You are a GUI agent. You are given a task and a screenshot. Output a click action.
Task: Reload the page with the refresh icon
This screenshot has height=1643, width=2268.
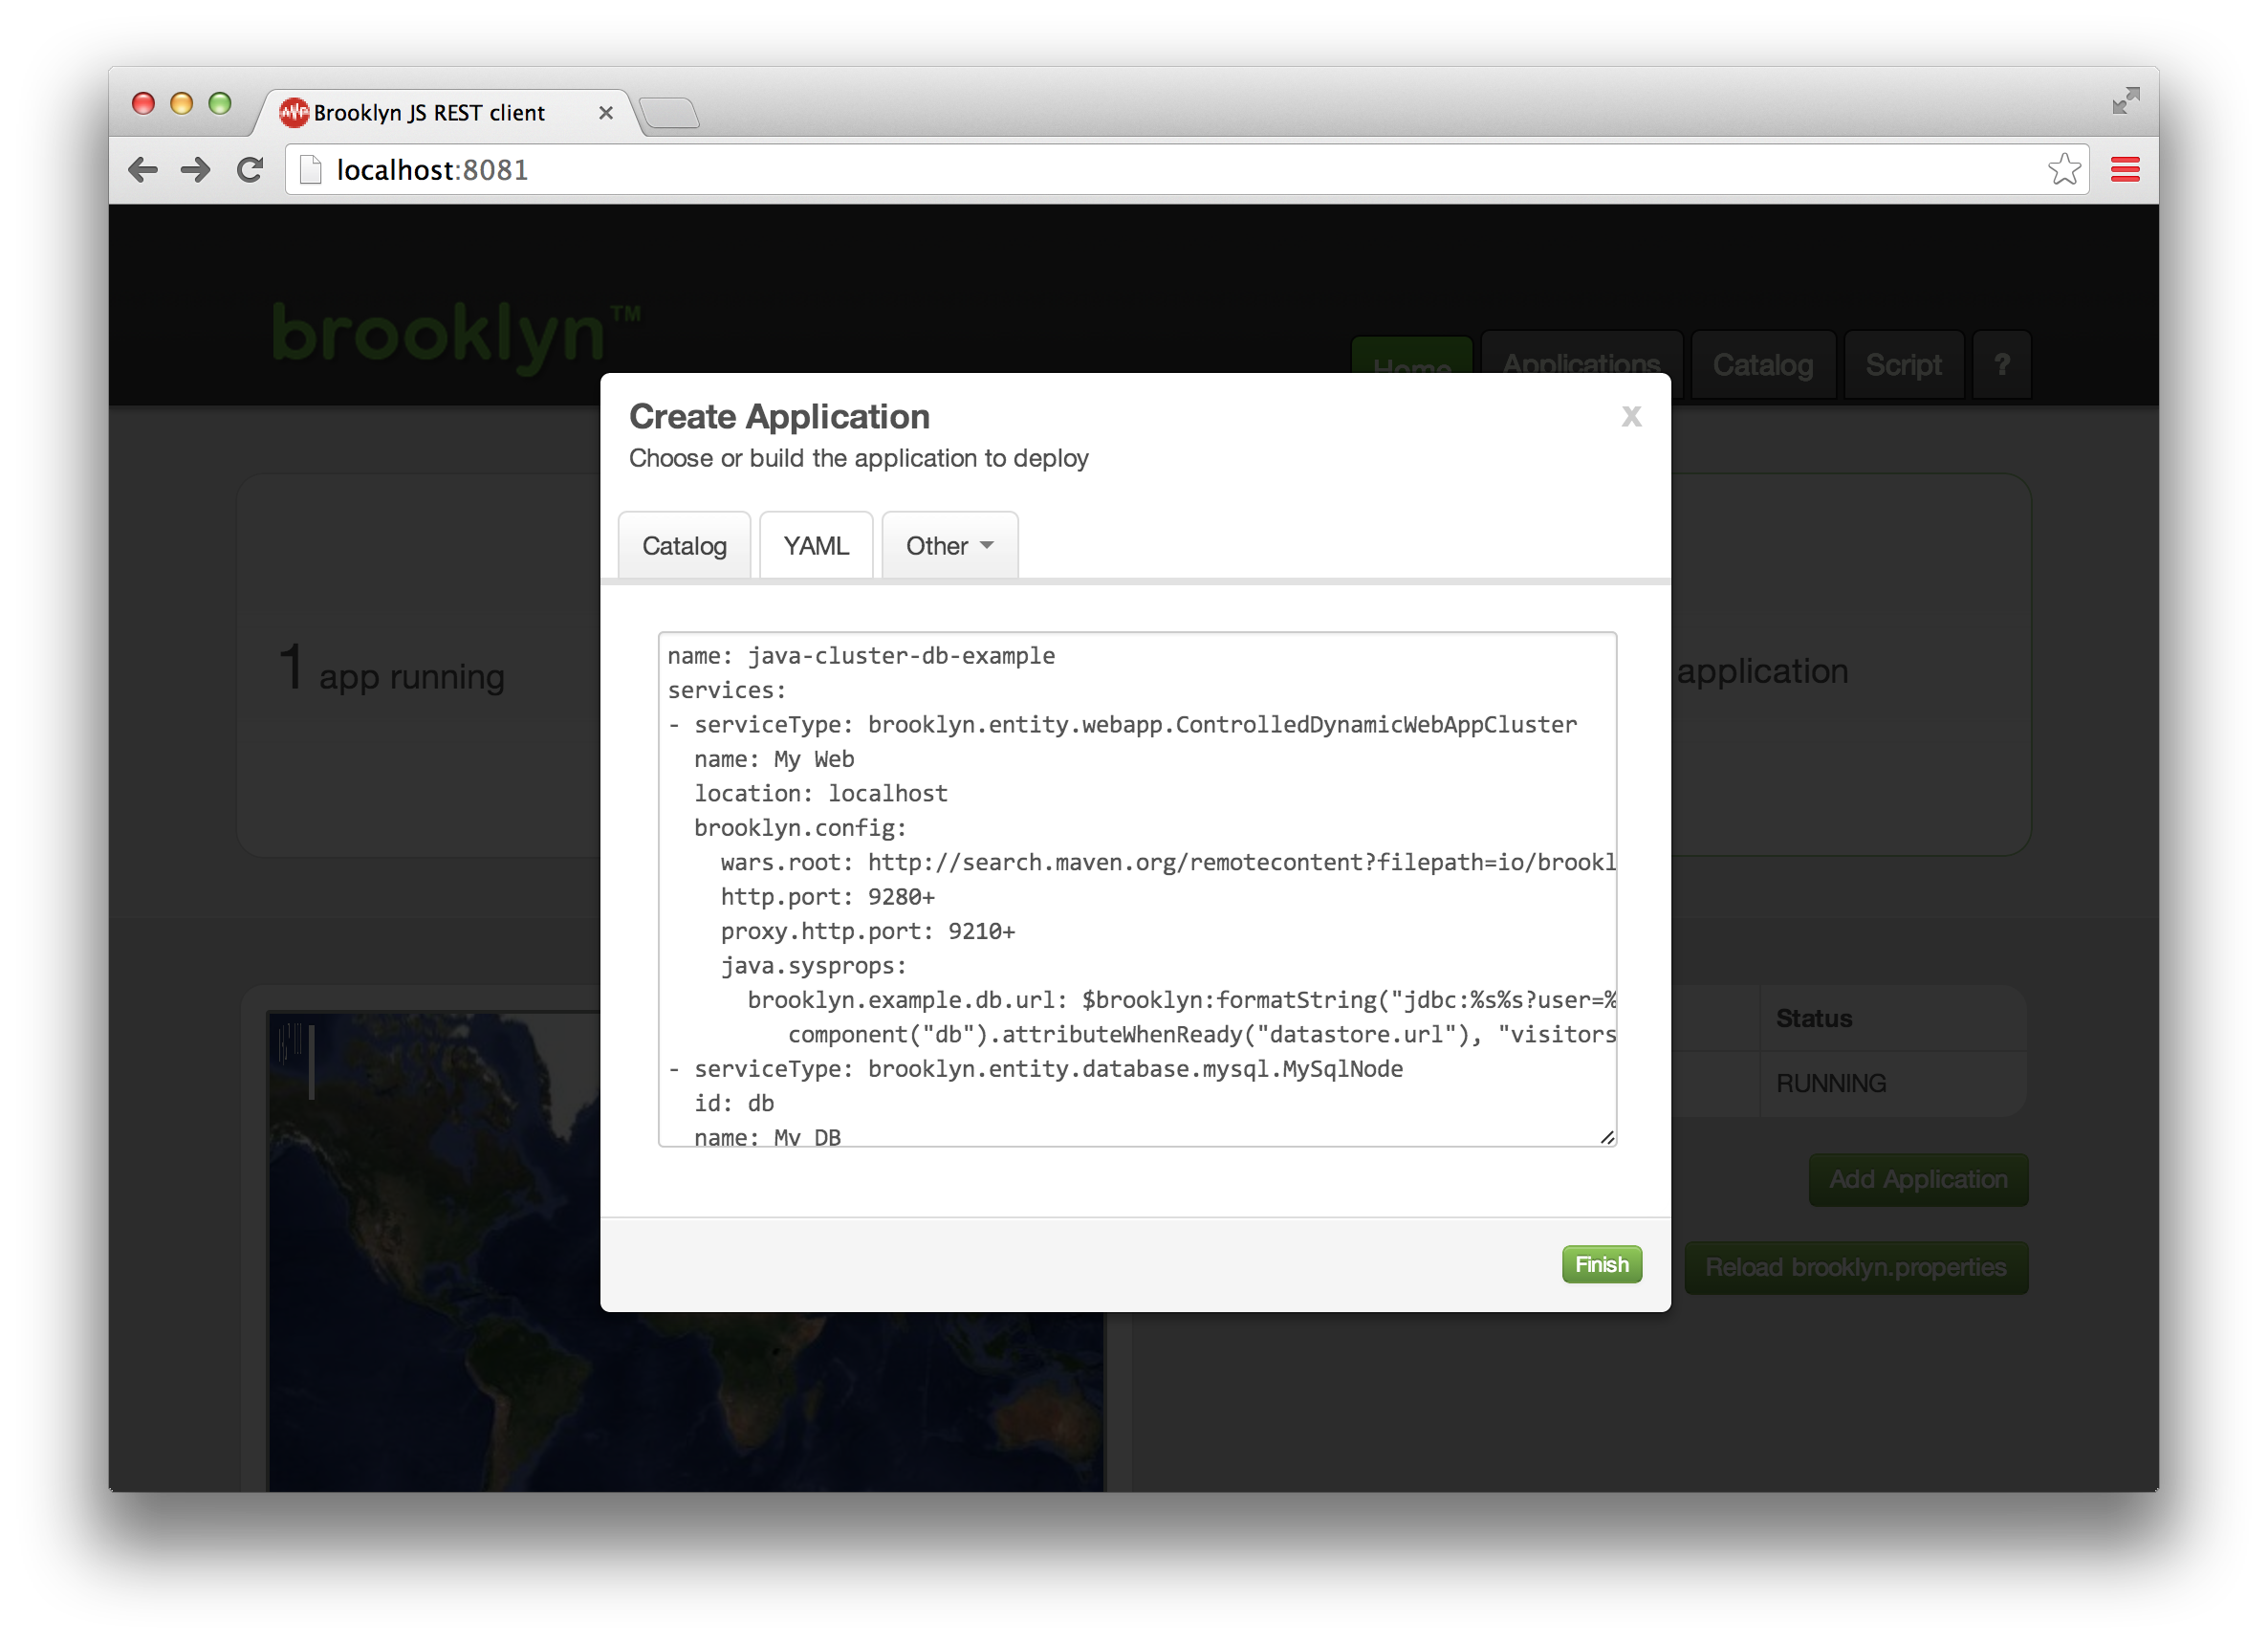pos(250,170)
